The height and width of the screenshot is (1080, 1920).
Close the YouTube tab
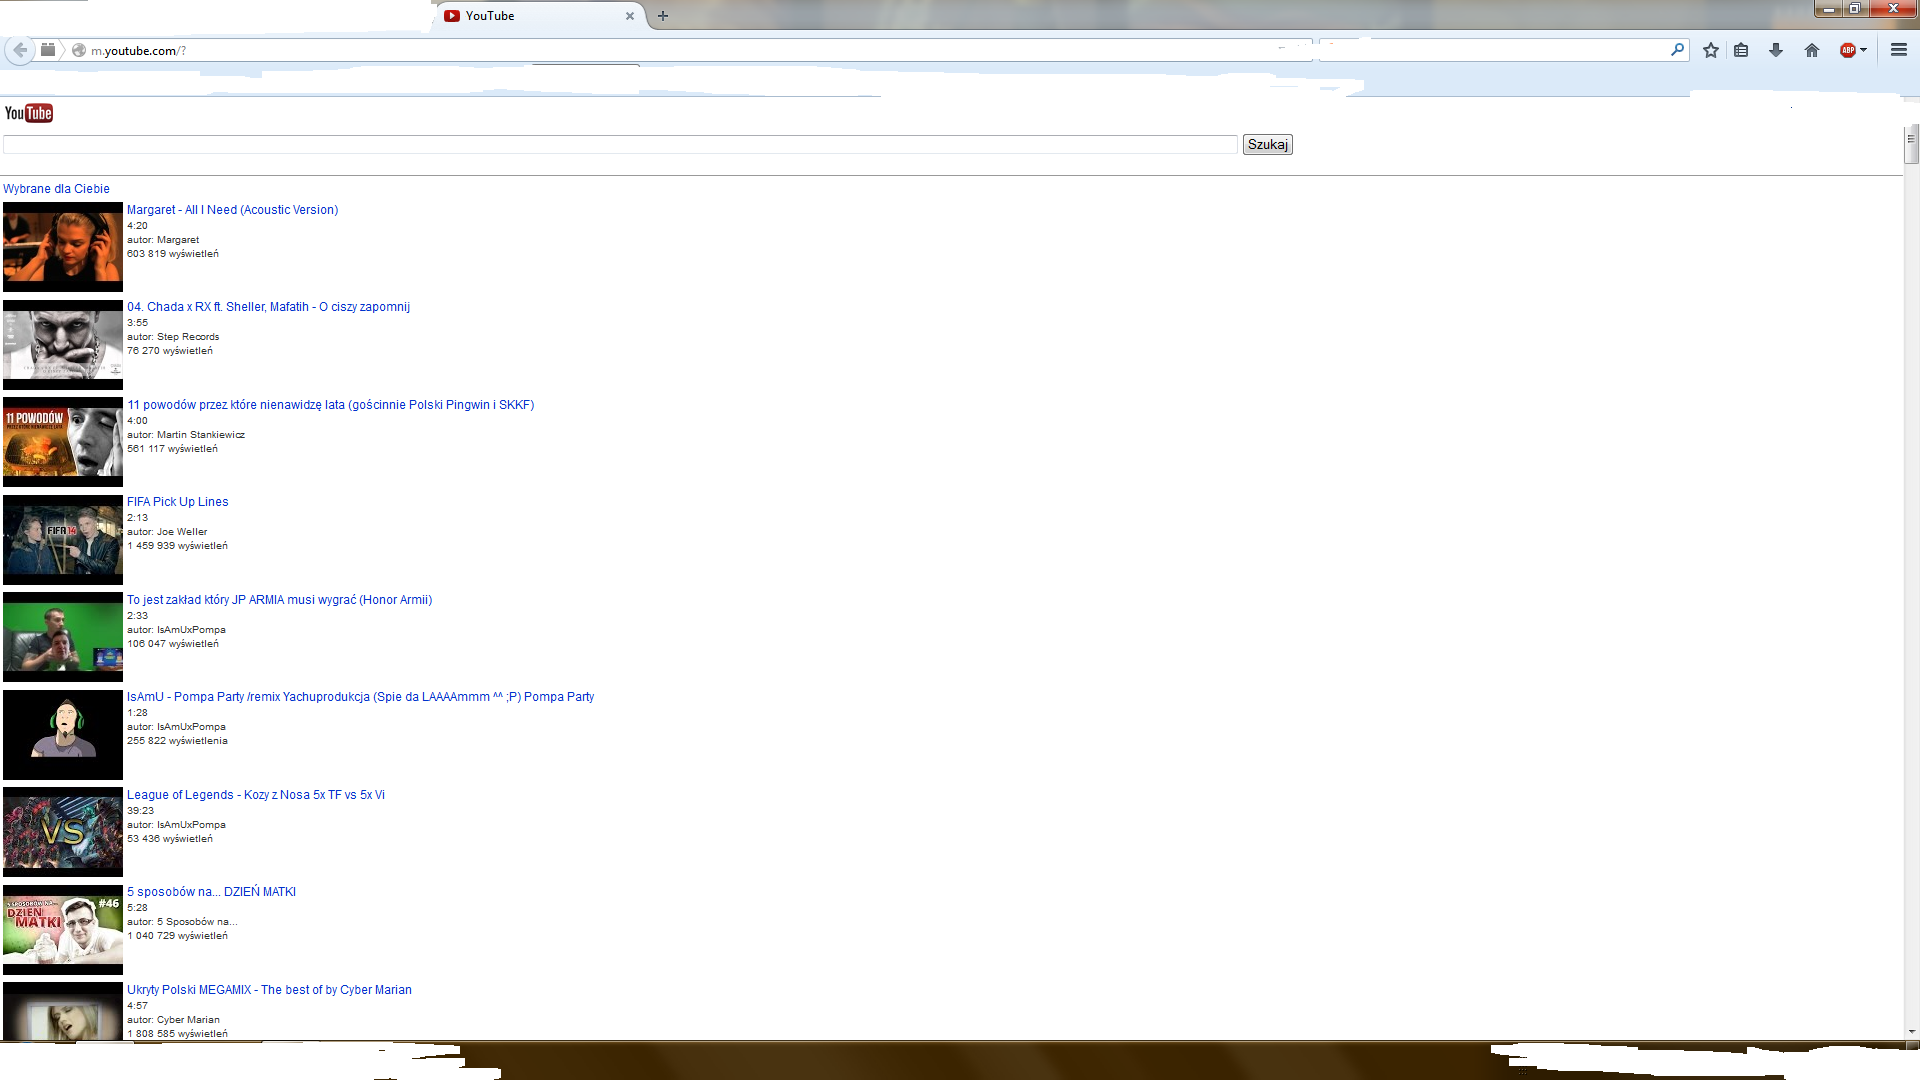(630, 16)
